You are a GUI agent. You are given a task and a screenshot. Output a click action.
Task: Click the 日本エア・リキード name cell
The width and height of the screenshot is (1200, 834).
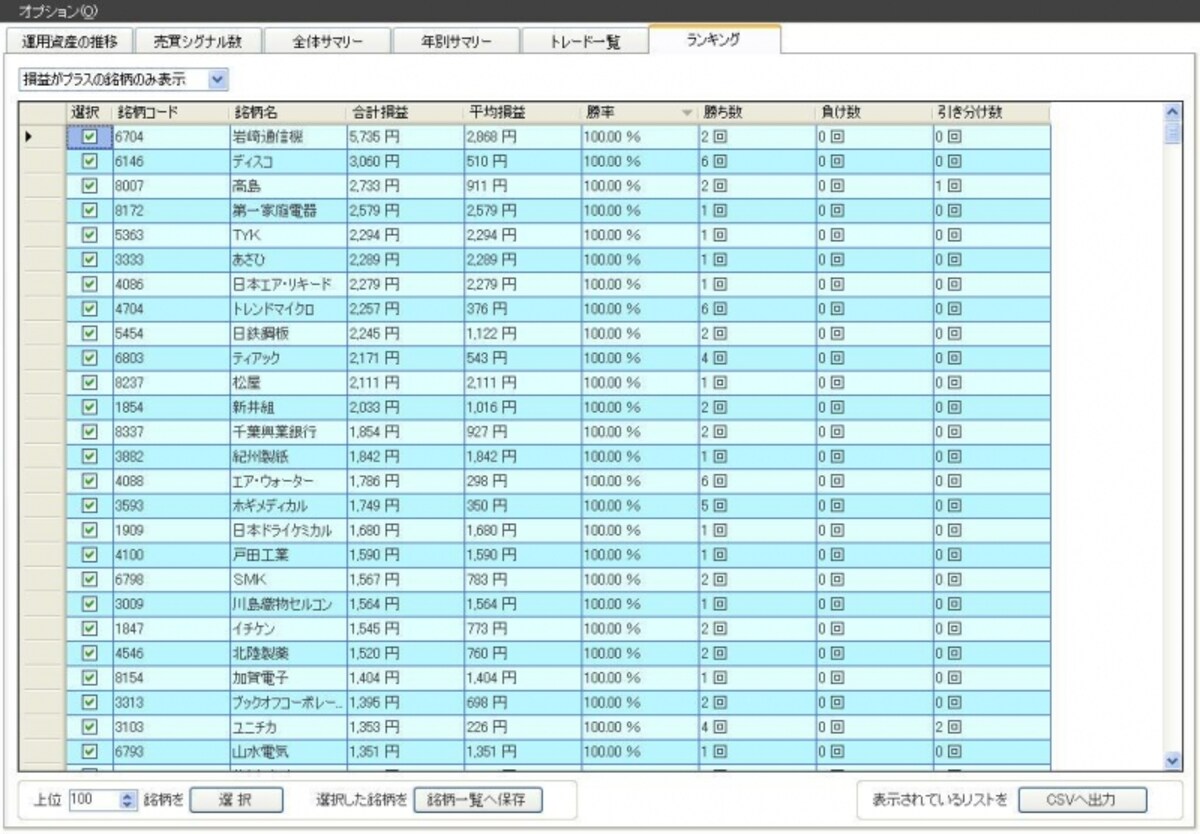coord(287,284)
